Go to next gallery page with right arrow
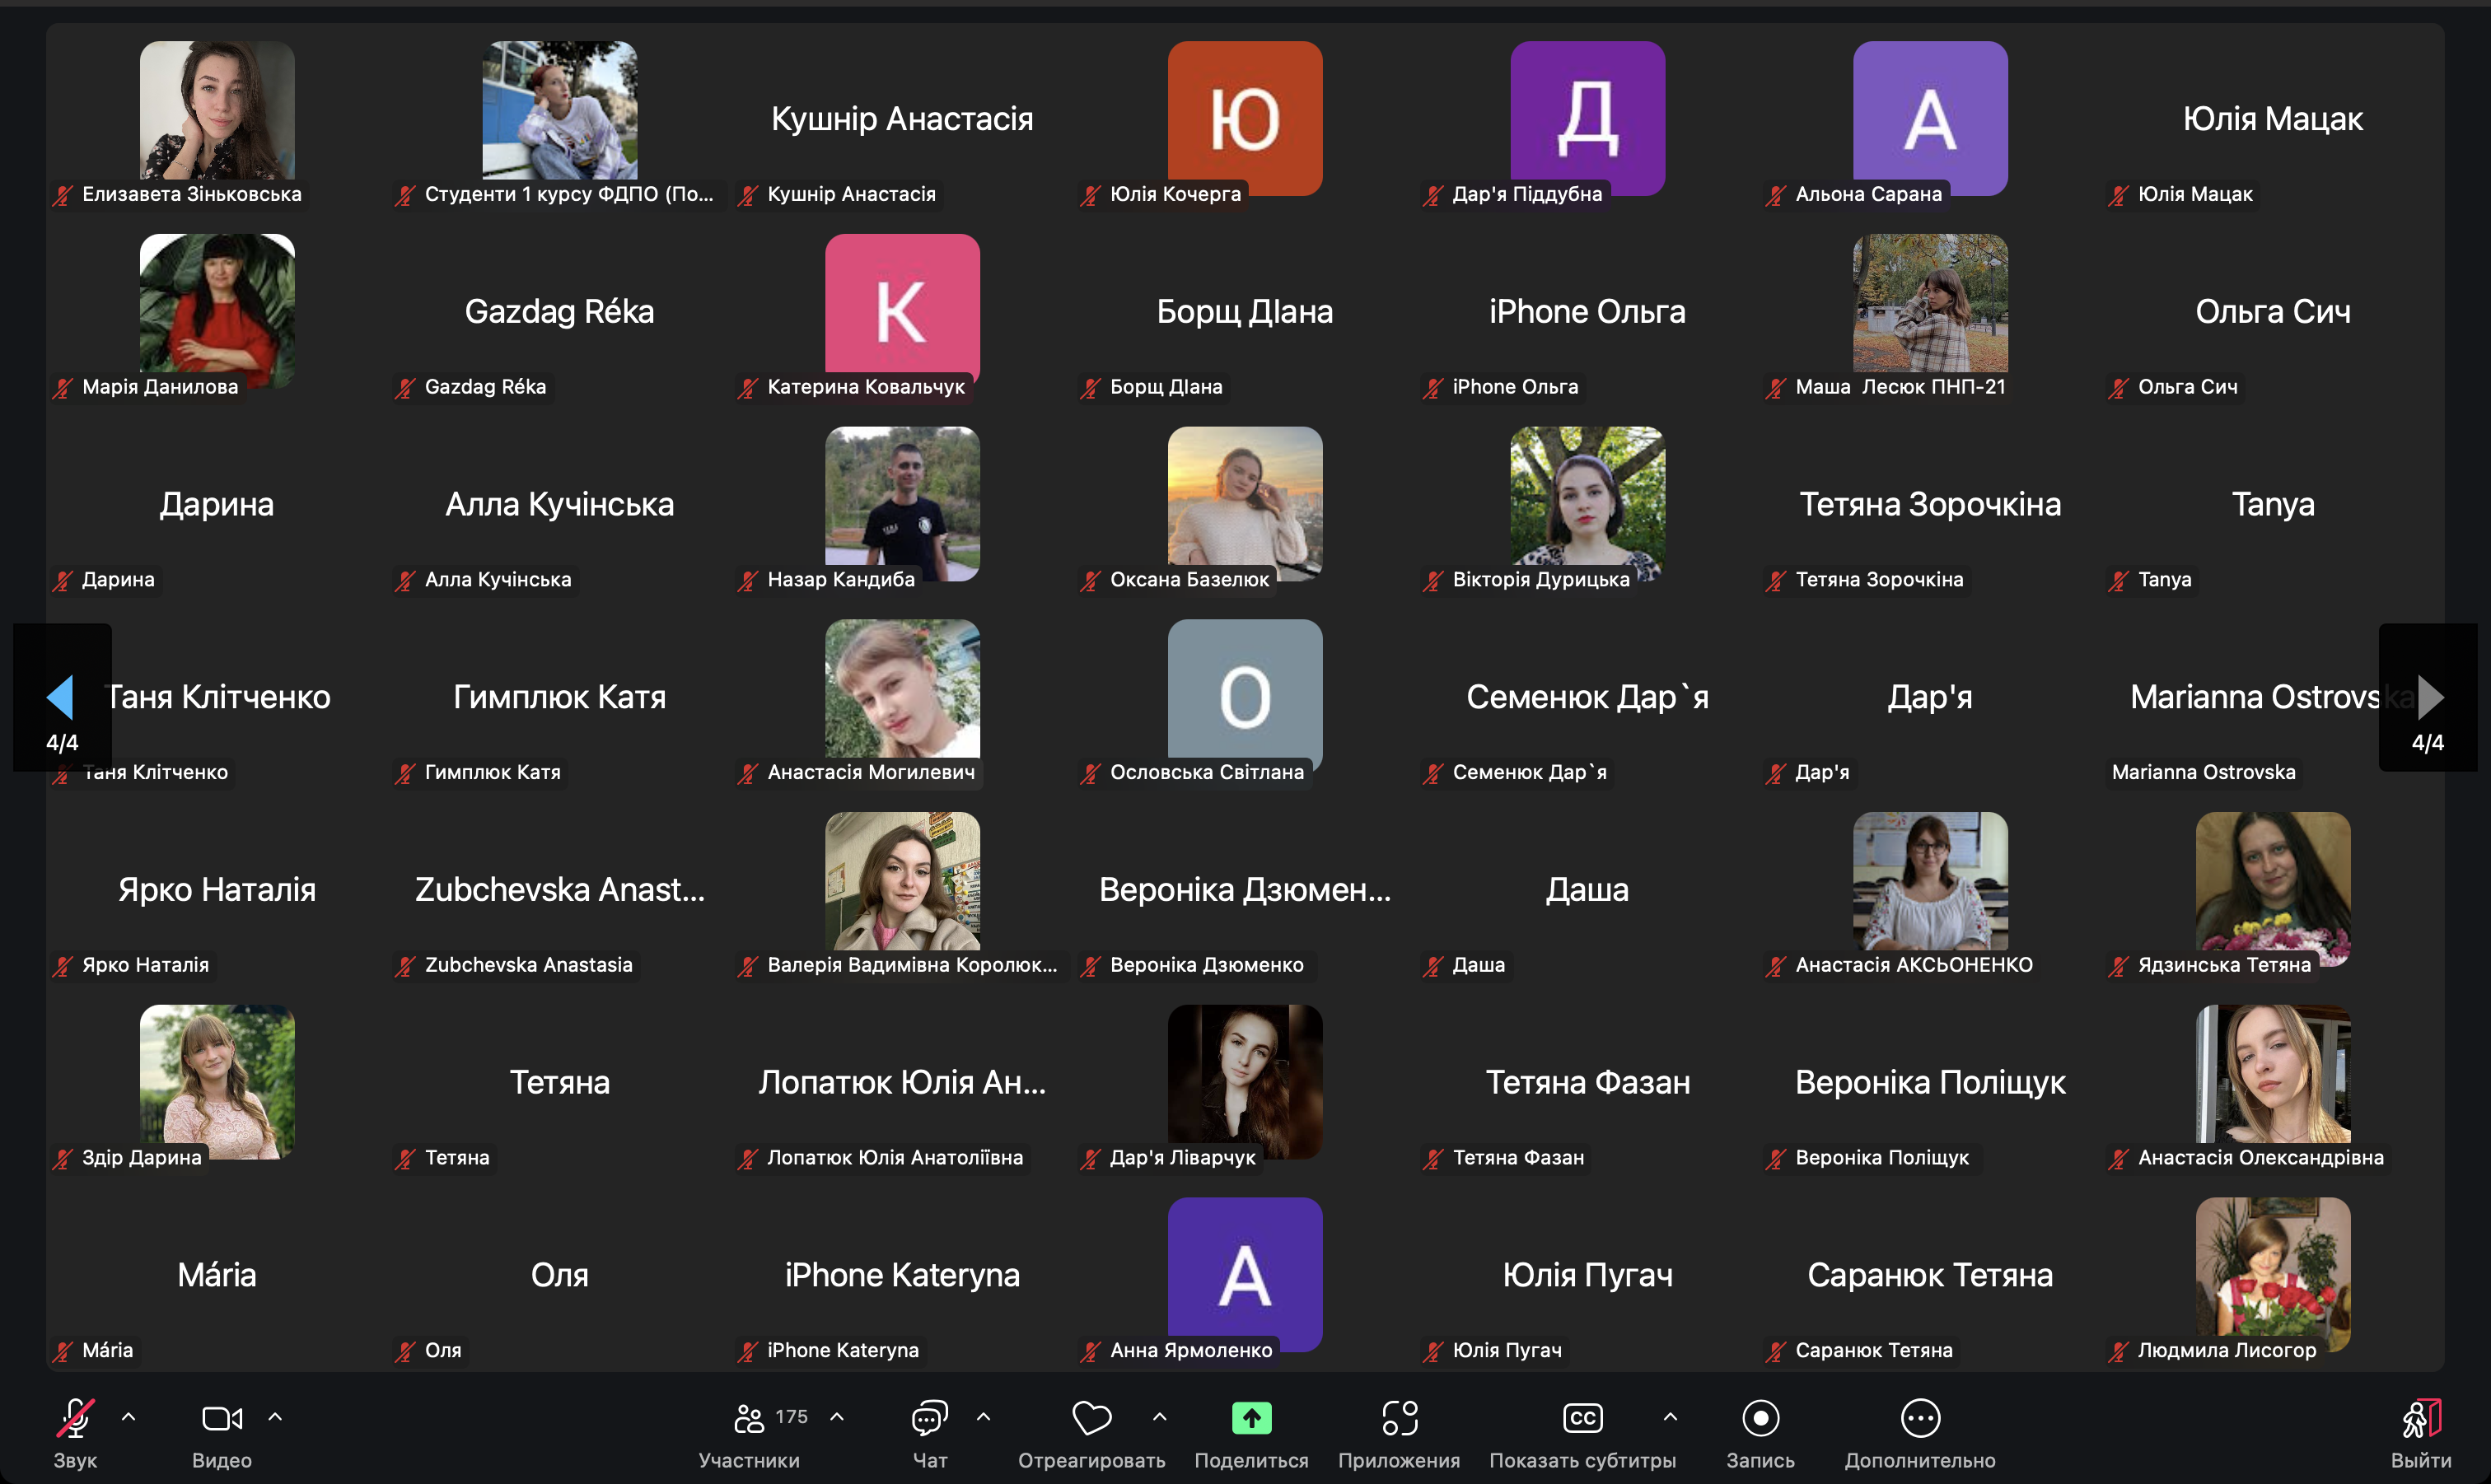 (2430, 697)
